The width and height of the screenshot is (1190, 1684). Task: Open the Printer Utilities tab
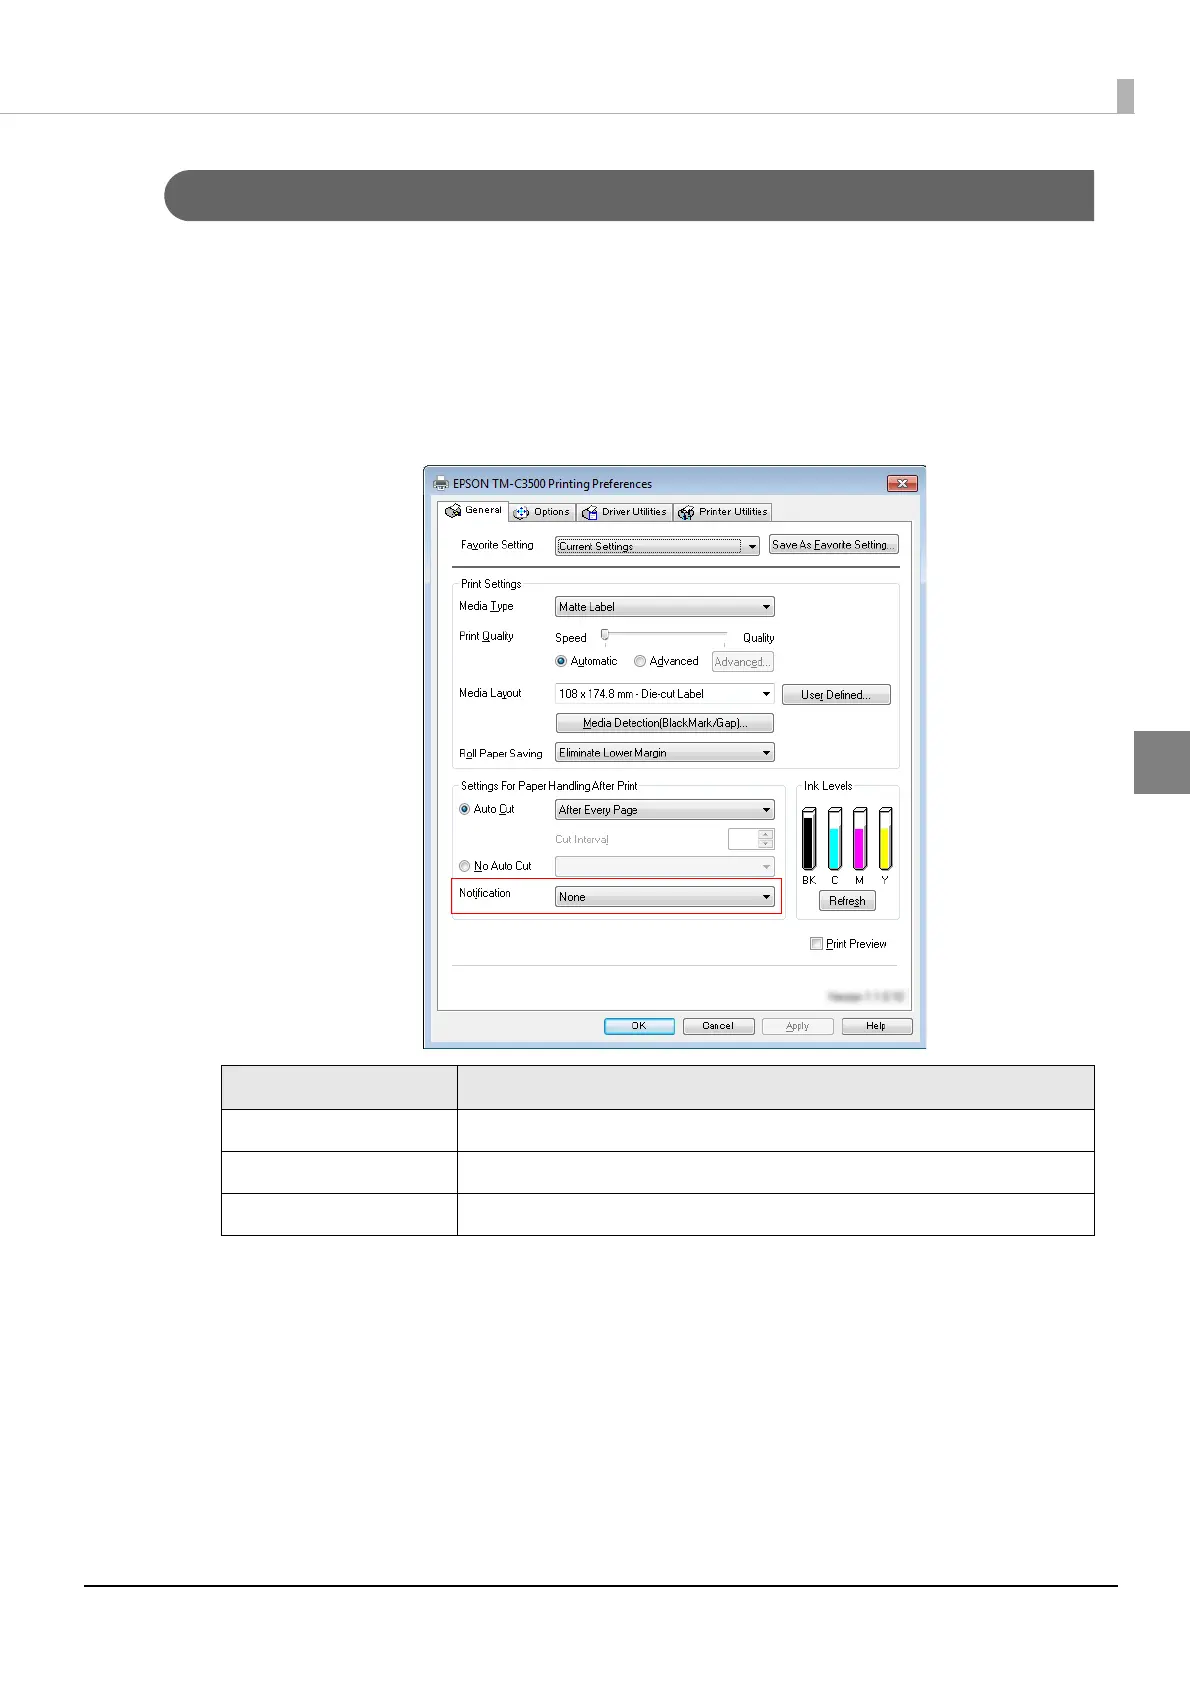(x=723, y=512)
